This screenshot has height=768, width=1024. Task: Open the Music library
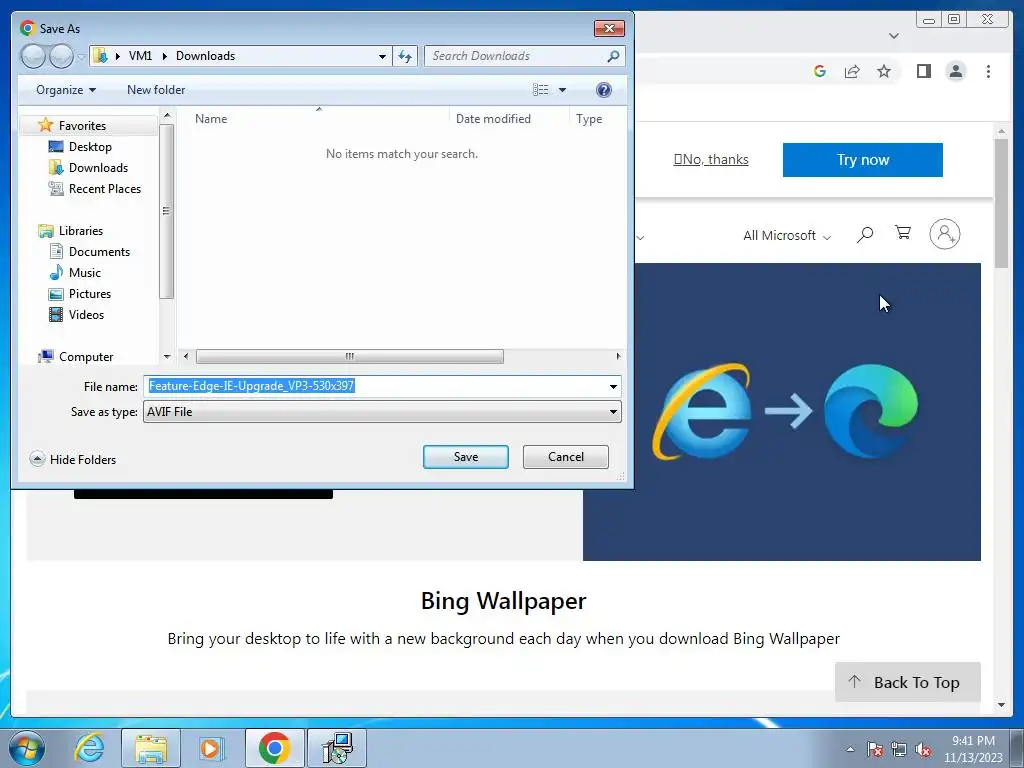[84, 272]
